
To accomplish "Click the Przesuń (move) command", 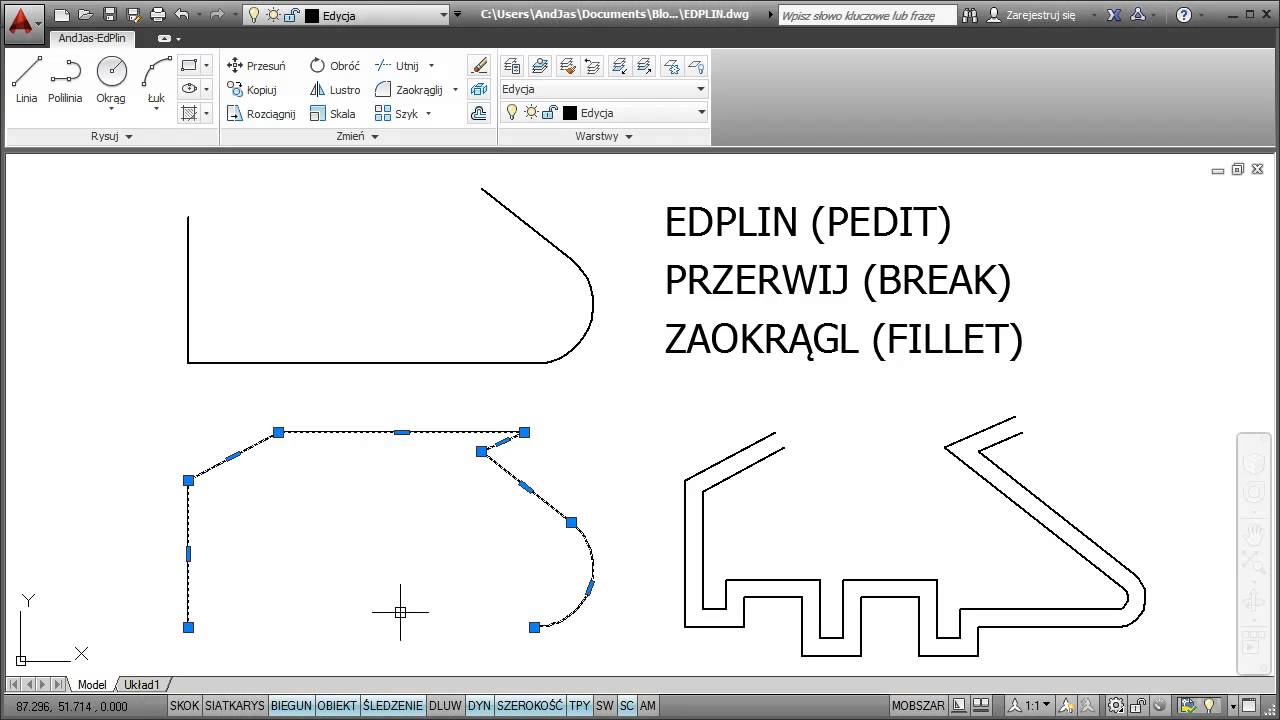I will tap(256, 66).
